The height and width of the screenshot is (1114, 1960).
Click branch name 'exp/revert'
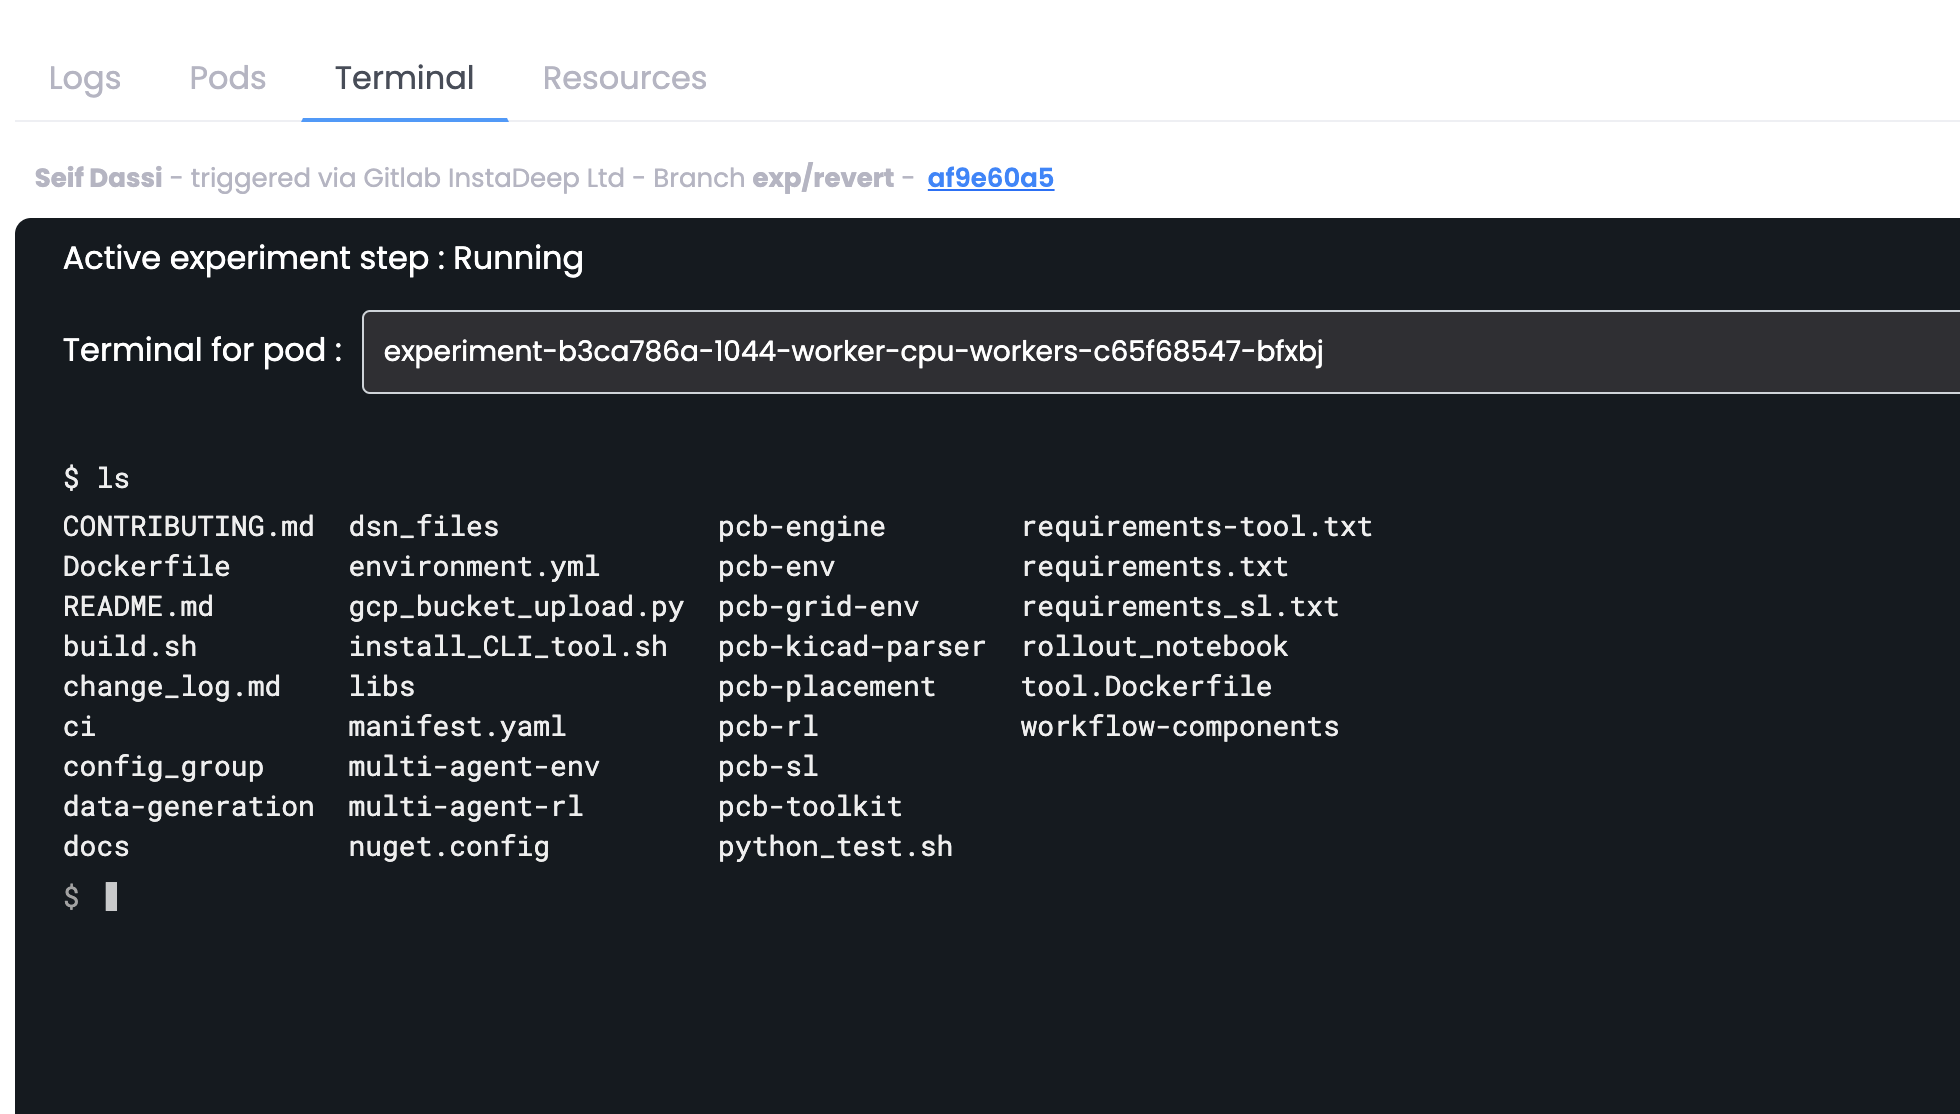point(823,178)
